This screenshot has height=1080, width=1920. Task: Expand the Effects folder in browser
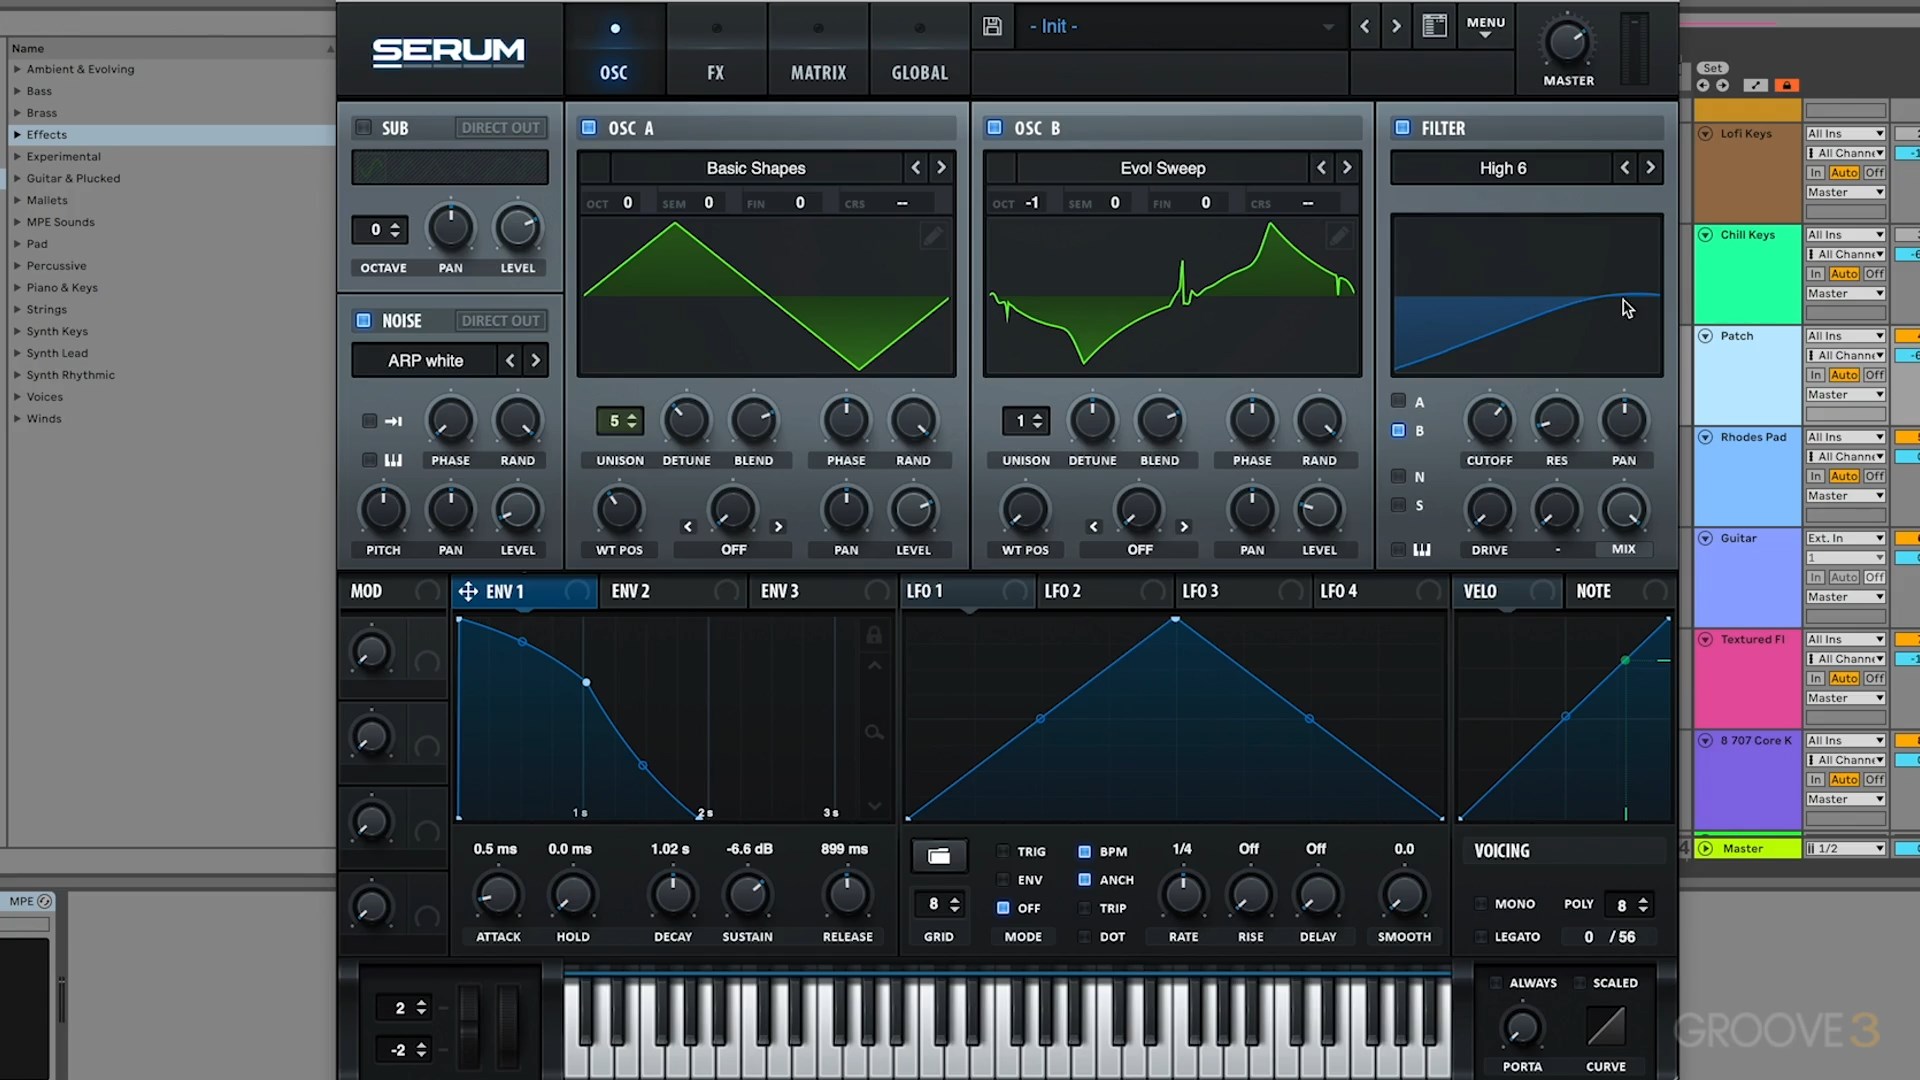click(17, 135)
